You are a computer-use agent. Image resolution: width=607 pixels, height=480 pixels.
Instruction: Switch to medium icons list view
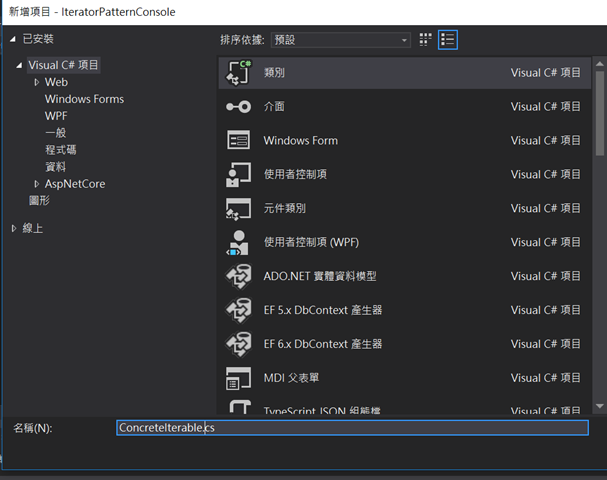448,39
